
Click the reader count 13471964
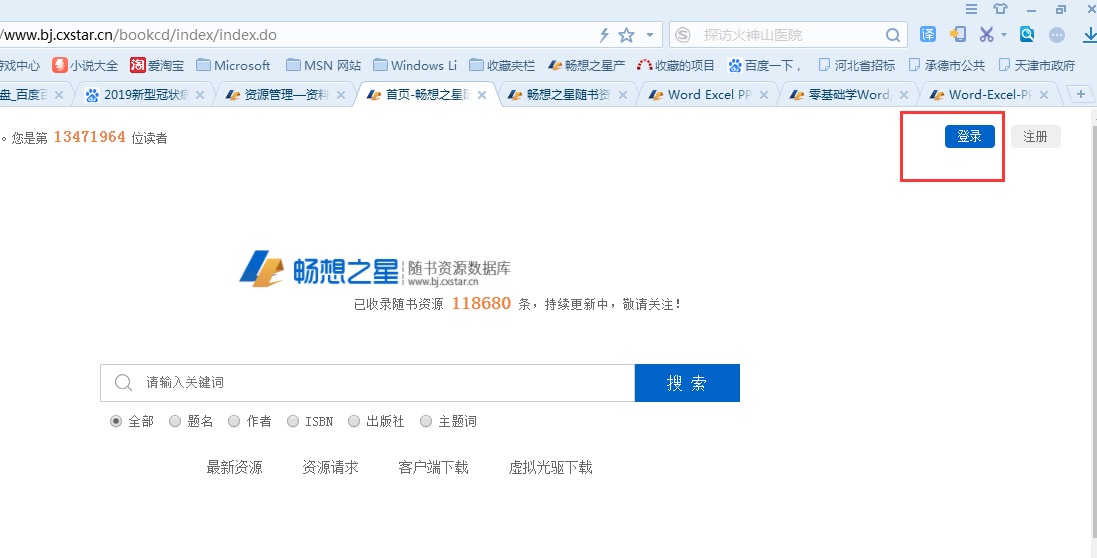tap(90, 137)
